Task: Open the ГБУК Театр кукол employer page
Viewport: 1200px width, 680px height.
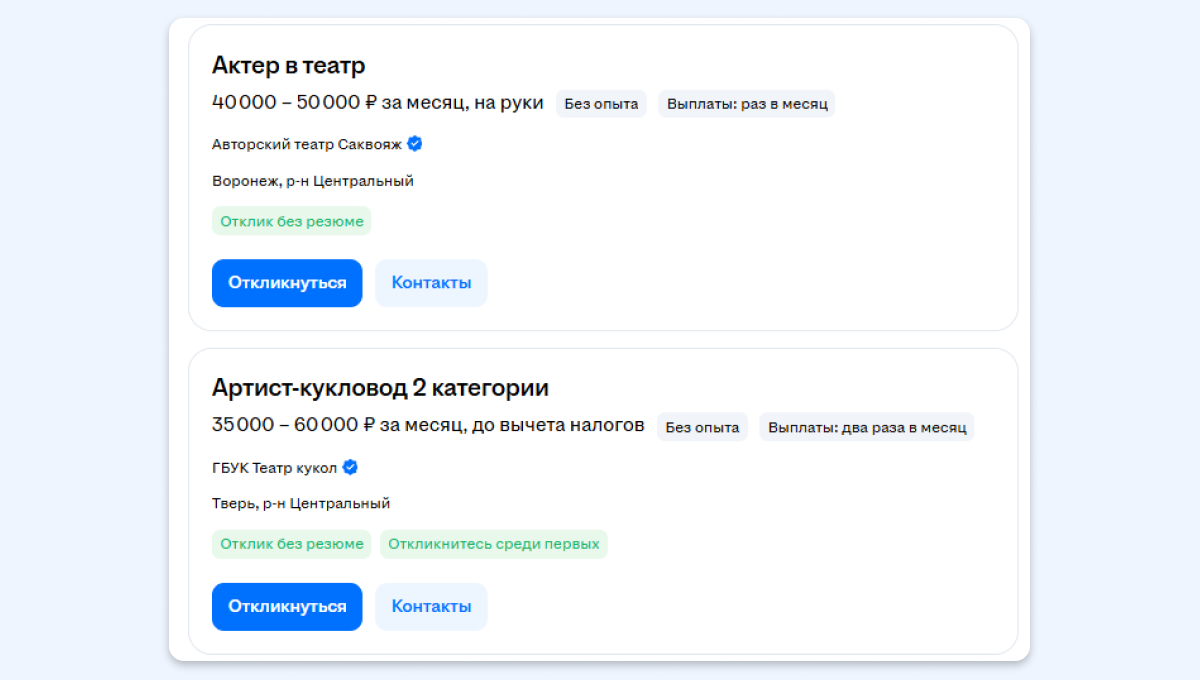Action: [x=274, y=468]
